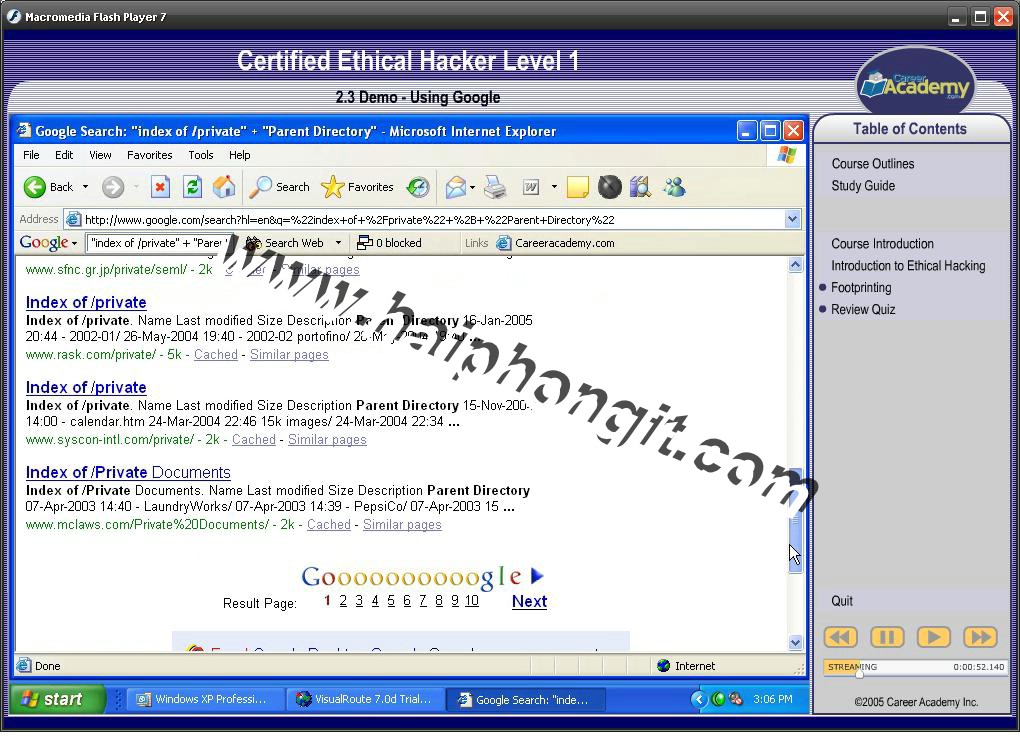Open the Favorites menu

pyautogui.click(x=150, y=155)
